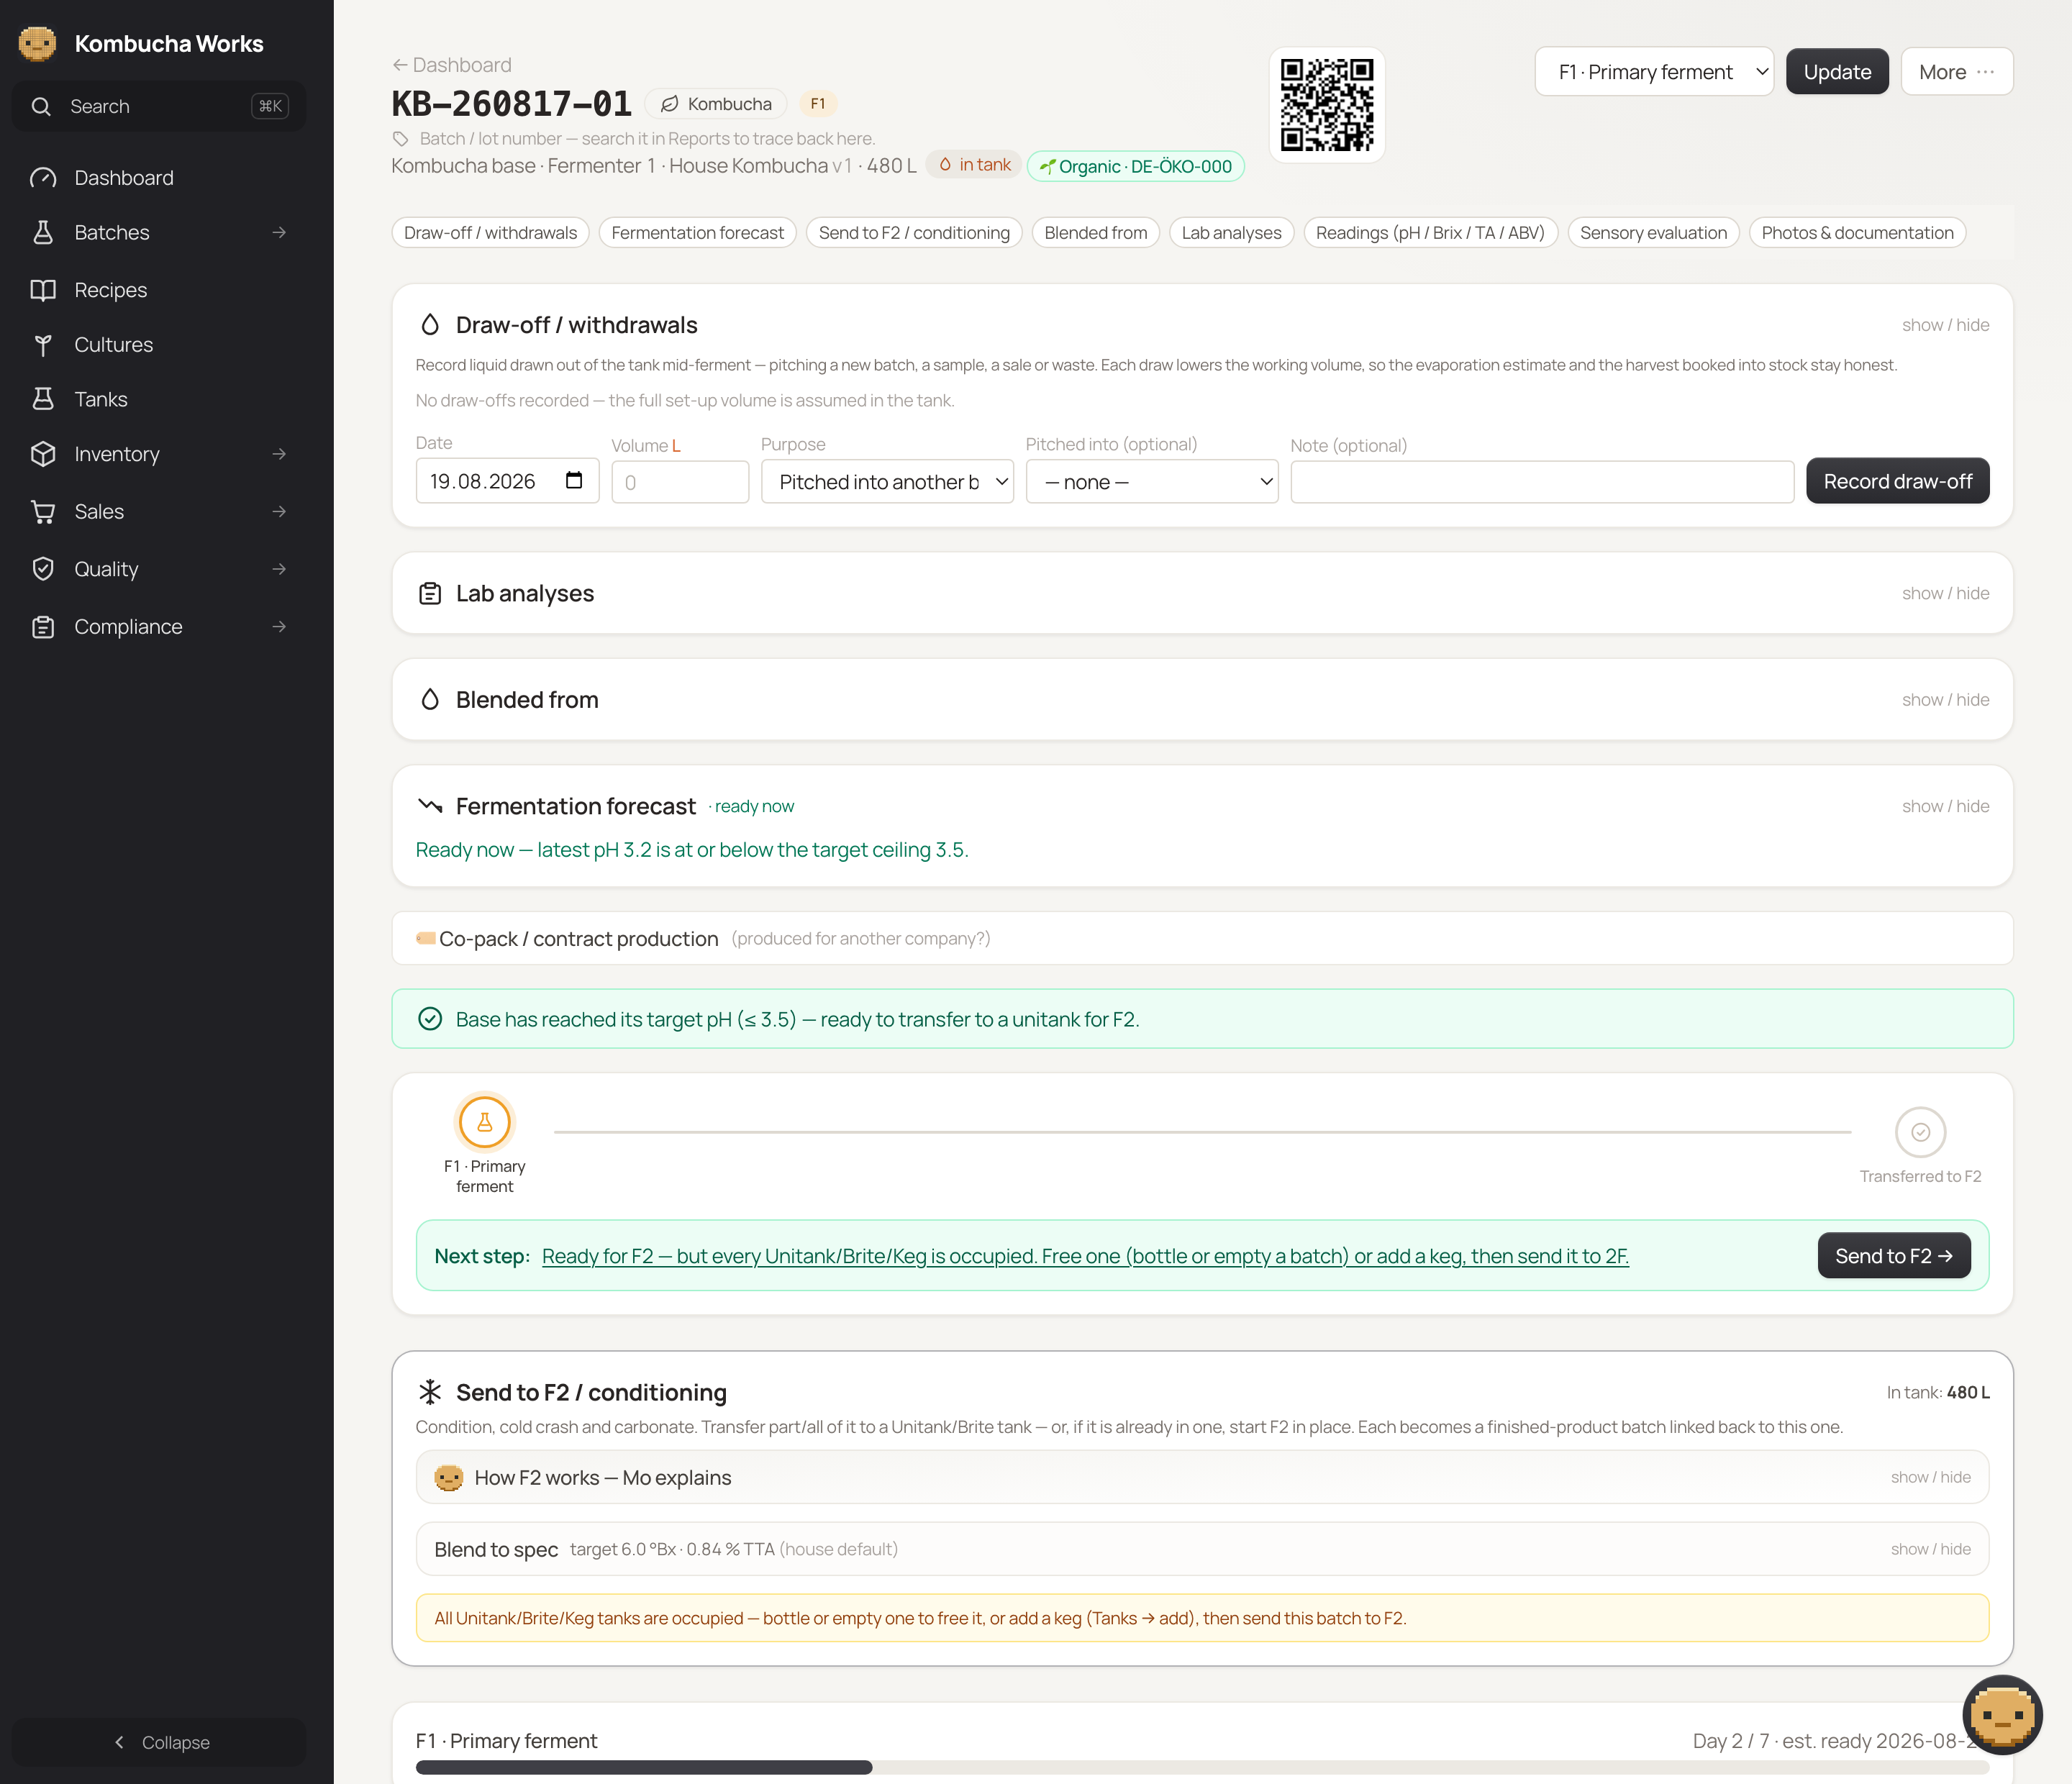Click the Kombucha Works logo icon

point(37,43)
